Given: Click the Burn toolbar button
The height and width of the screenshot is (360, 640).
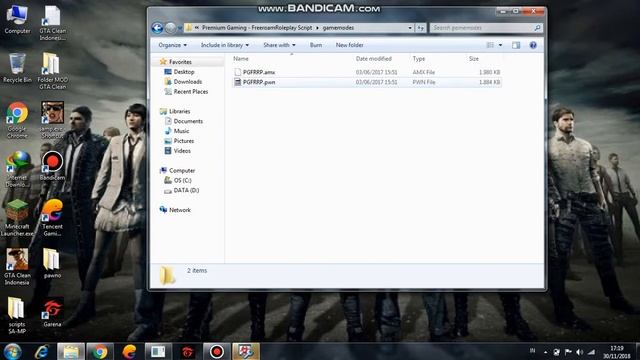Looking at the screenshot, I should [316, 45].
